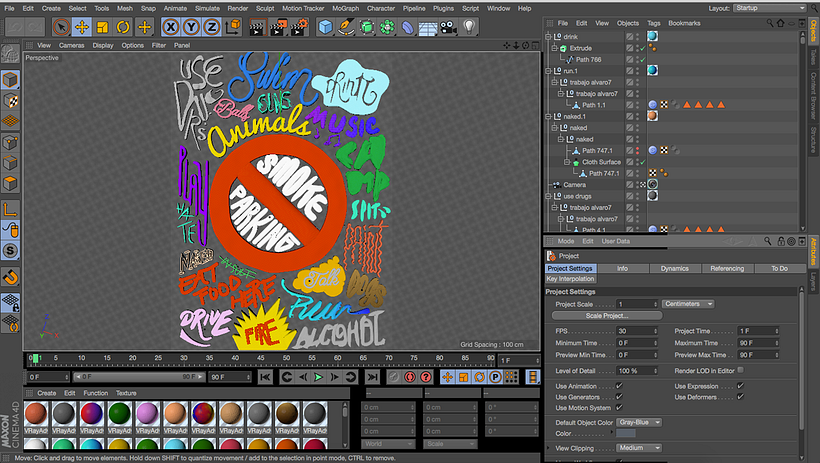The height and width of the screenshot is (463, 820).
Task: Render the active view clapperboard icon
Action: (x=256, y=27)
